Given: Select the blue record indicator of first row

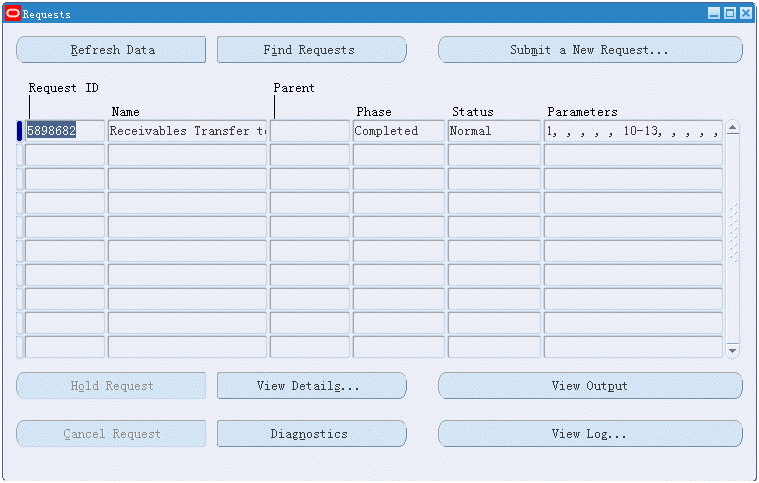Looking at the screenshot, I should click(19, 131).
